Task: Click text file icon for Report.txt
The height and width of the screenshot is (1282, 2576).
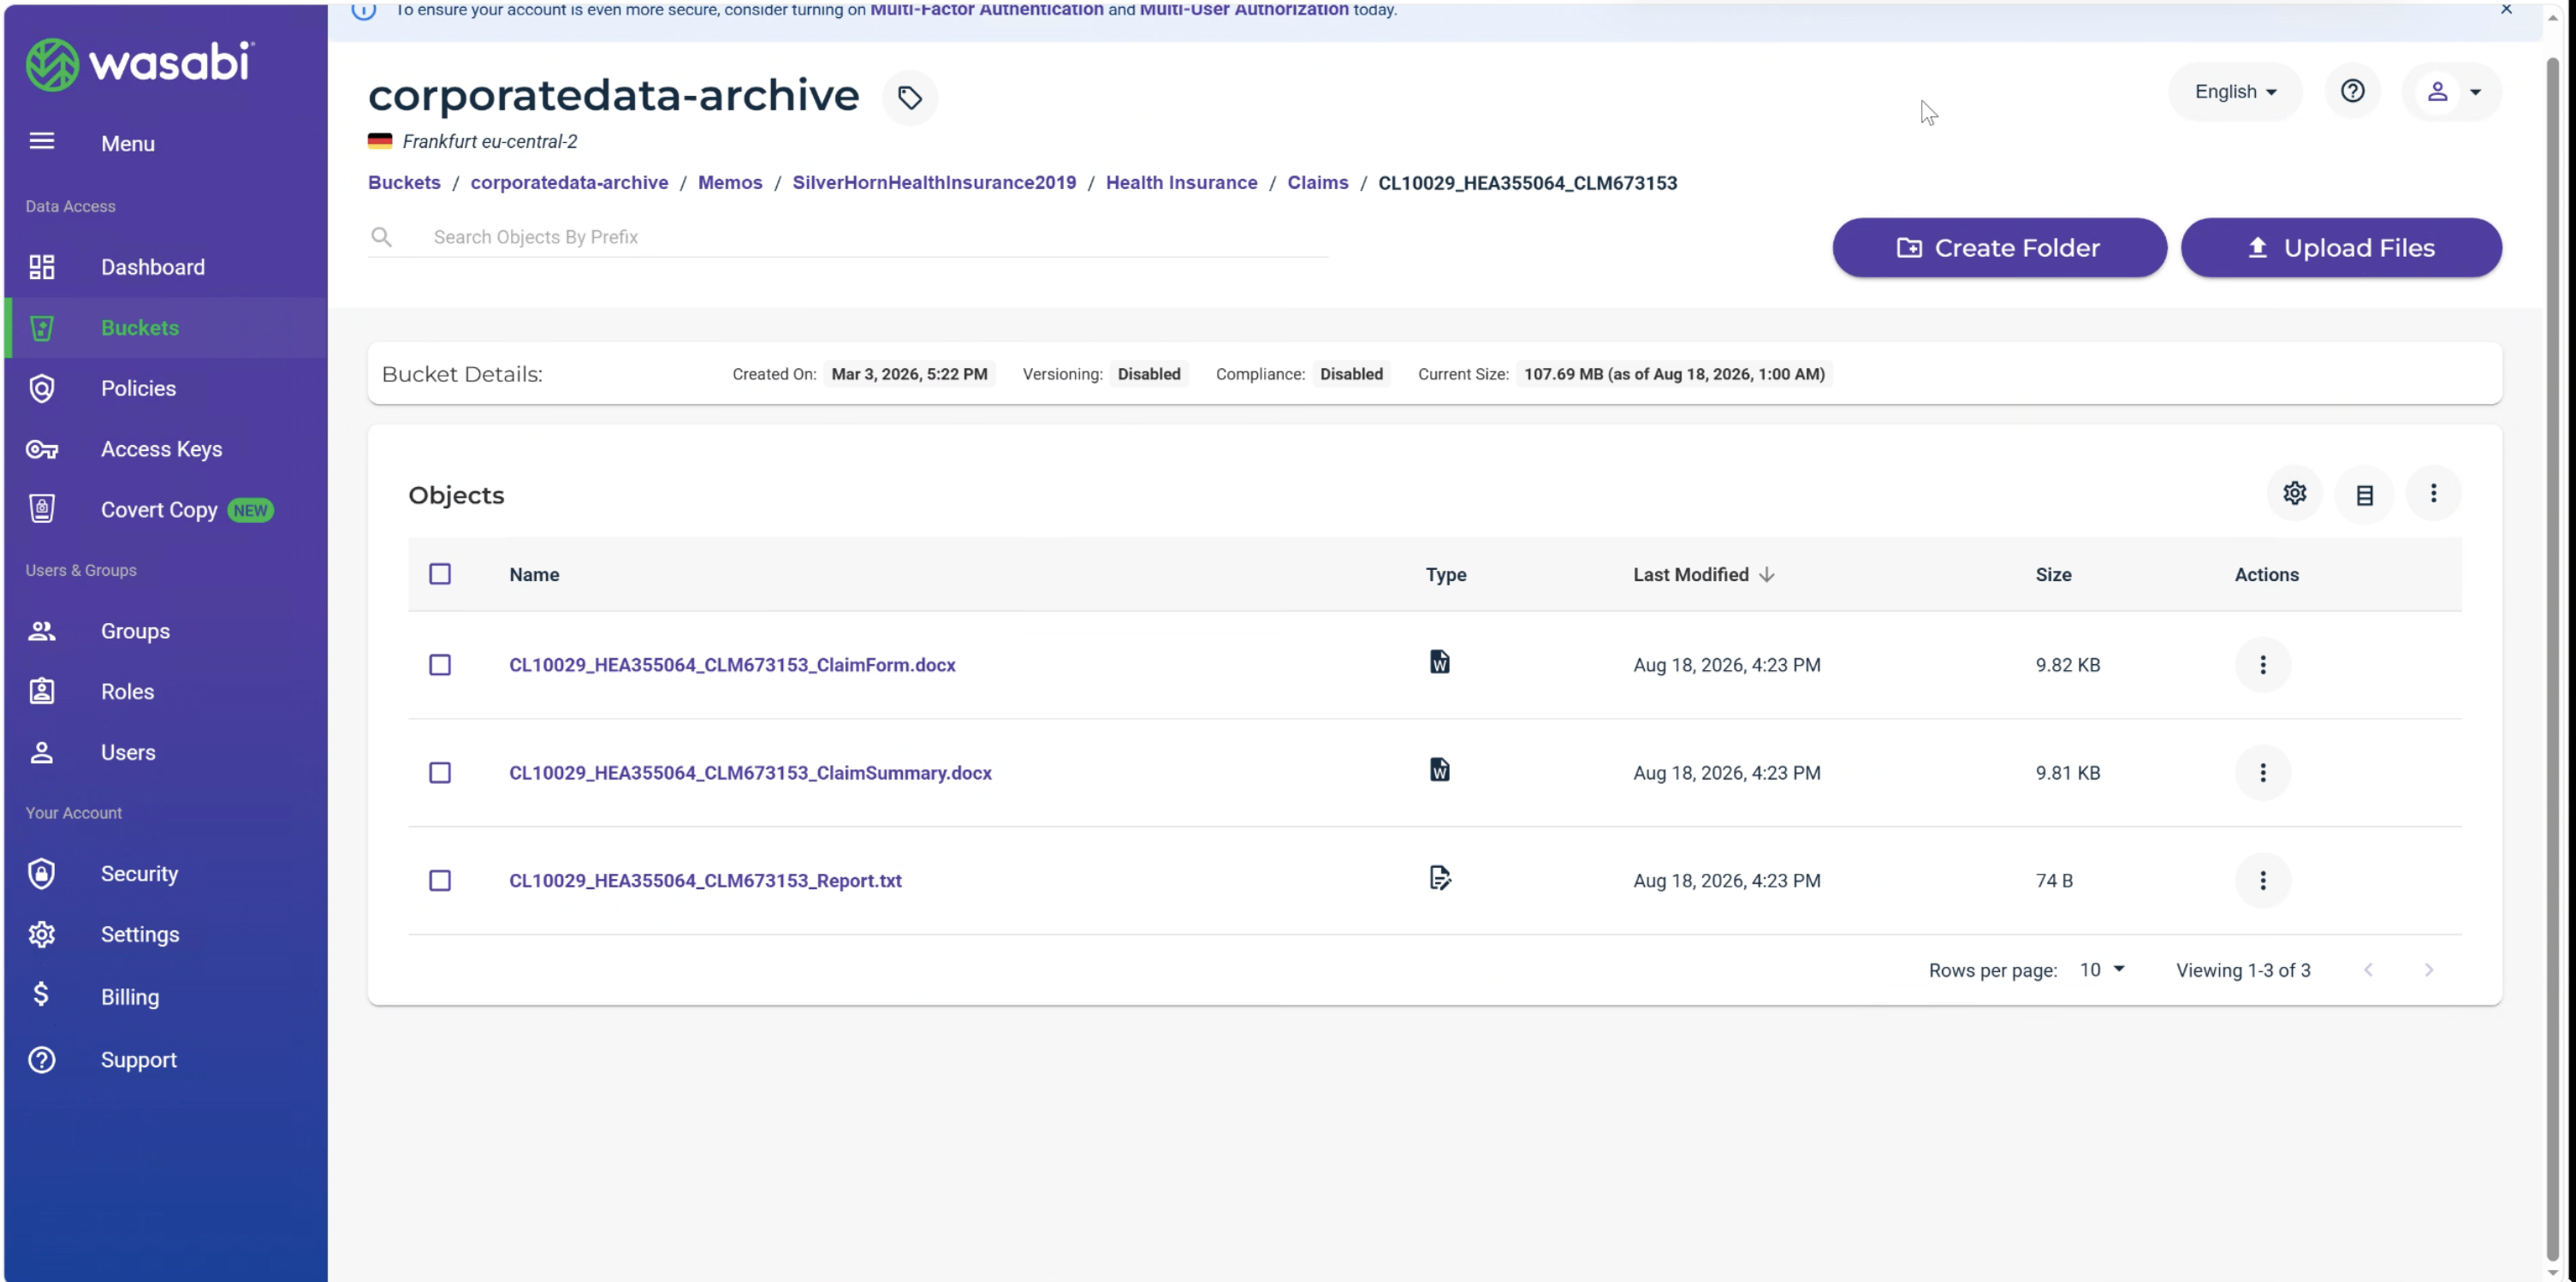Action: (1439, 878)
